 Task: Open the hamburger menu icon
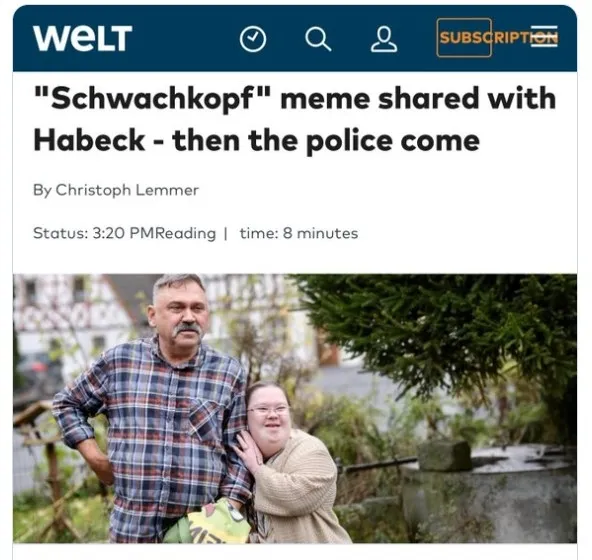544,36
